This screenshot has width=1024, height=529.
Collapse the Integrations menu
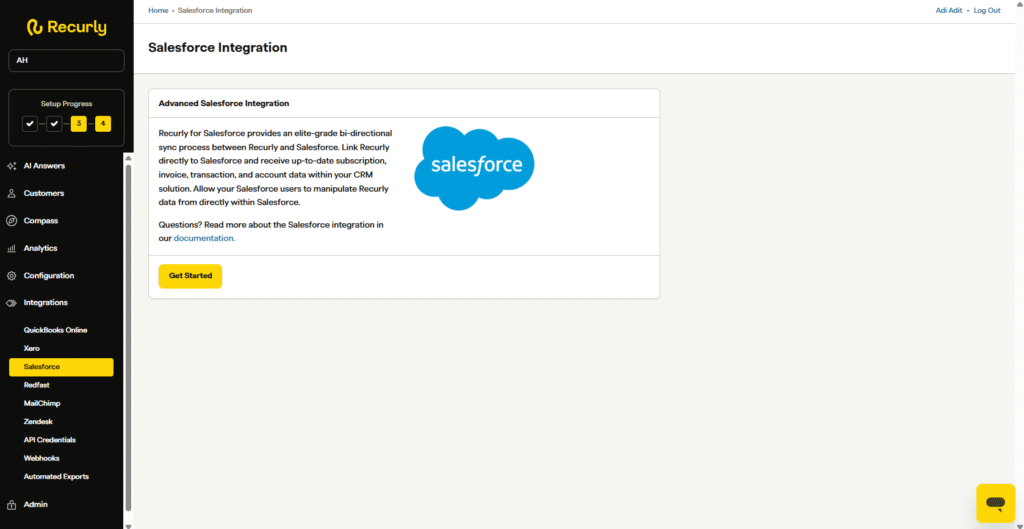coord(46,303)
